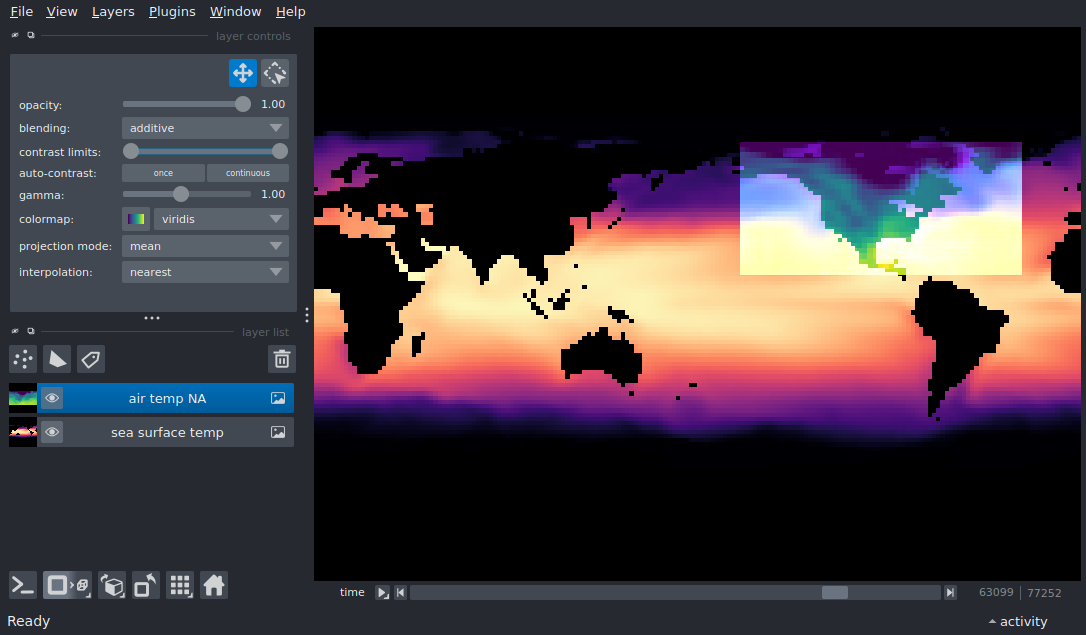Open the IPython console
1086x635 pixels.
click(23, 585)
